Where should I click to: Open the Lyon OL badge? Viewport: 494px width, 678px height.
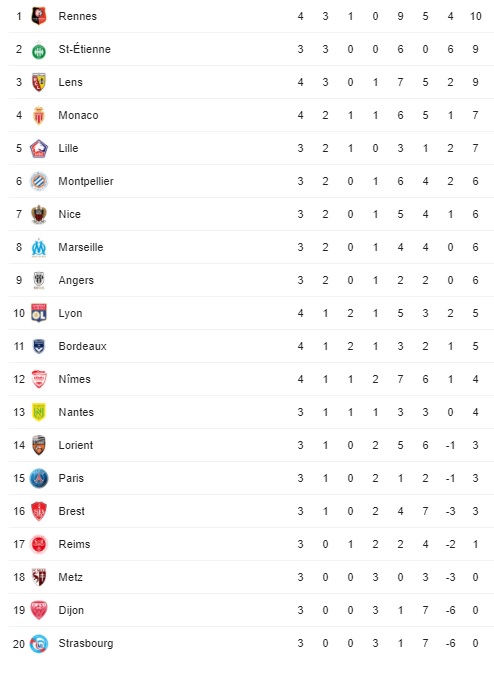pos(39,313)
